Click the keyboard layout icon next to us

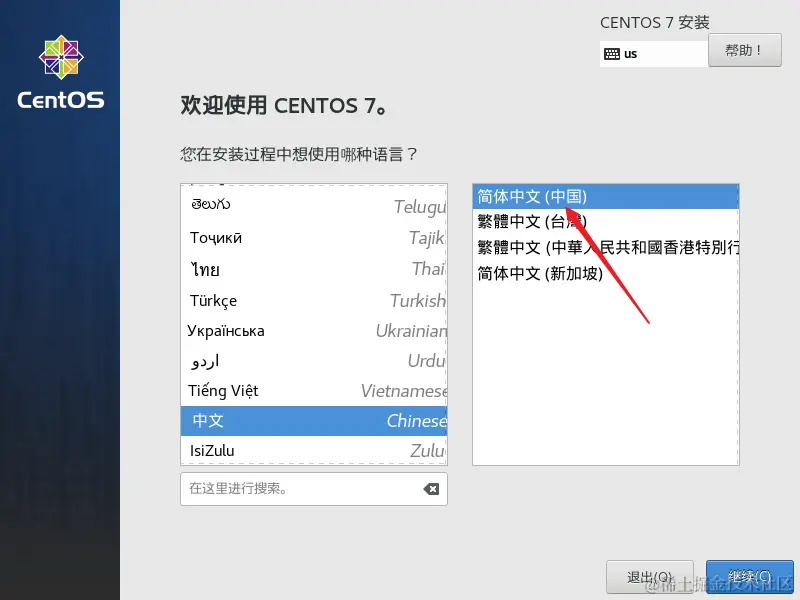(611, 54)
